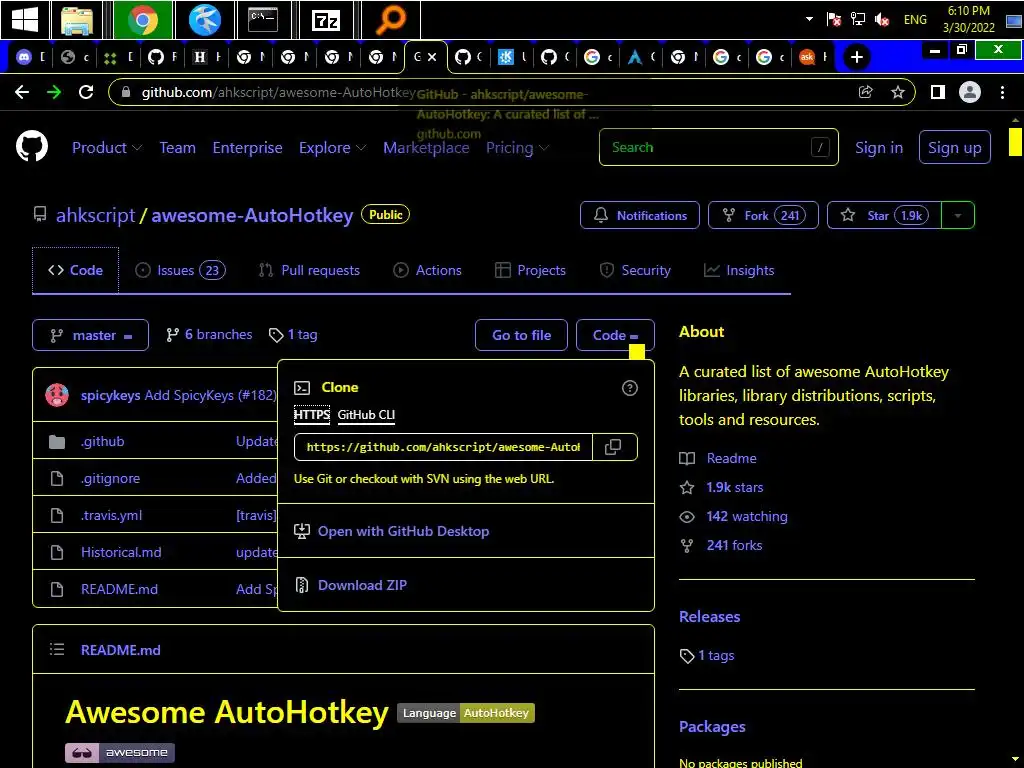
Task: Open the Projects tab
Action: tap(530, 270)
